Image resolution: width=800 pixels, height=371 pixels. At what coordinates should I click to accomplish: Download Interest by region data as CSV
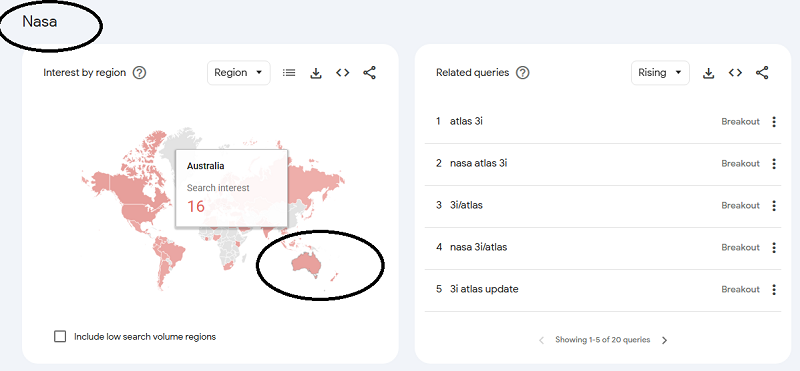[x=316, y=73]
